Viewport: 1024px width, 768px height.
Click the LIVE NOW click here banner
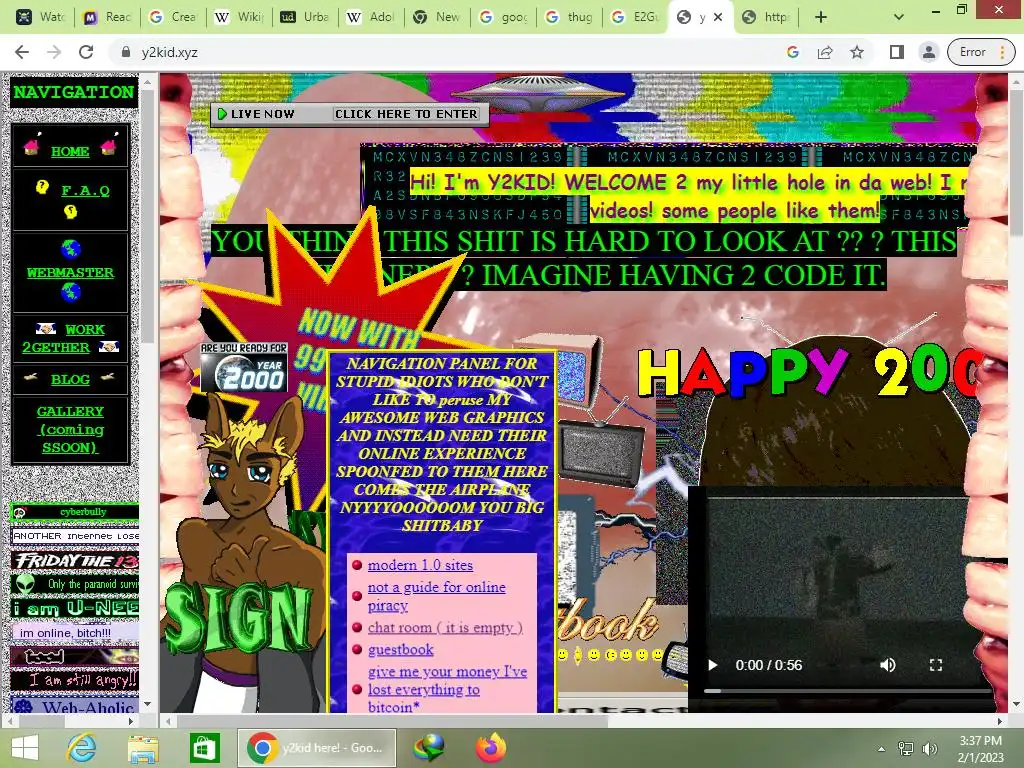[x=349, y=114]
